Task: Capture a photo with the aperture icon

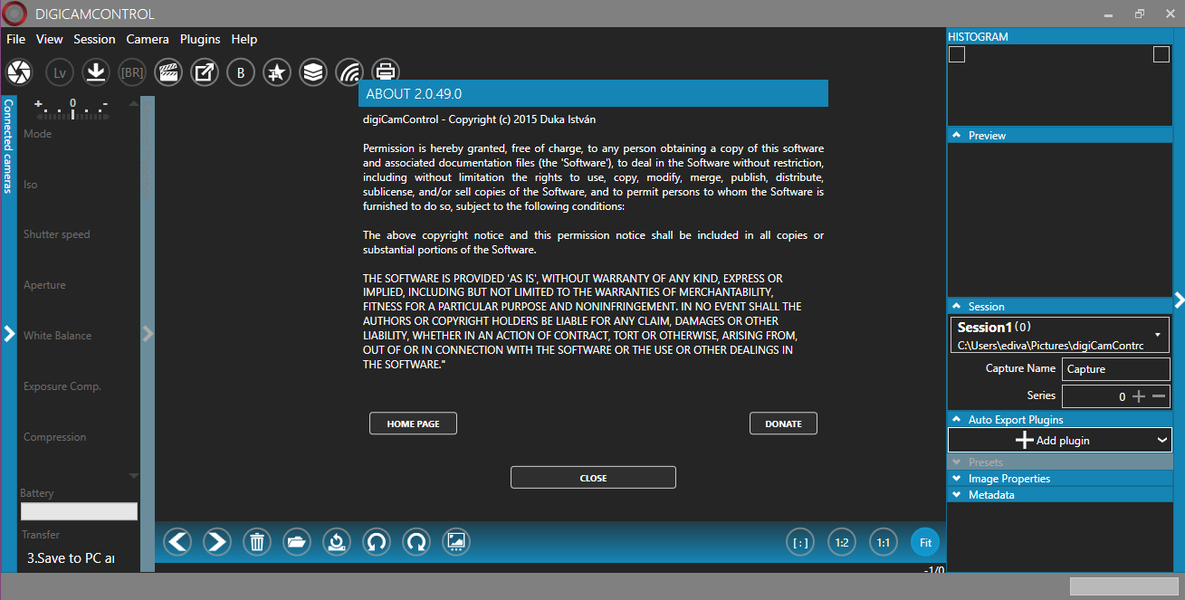Action: 19,71
